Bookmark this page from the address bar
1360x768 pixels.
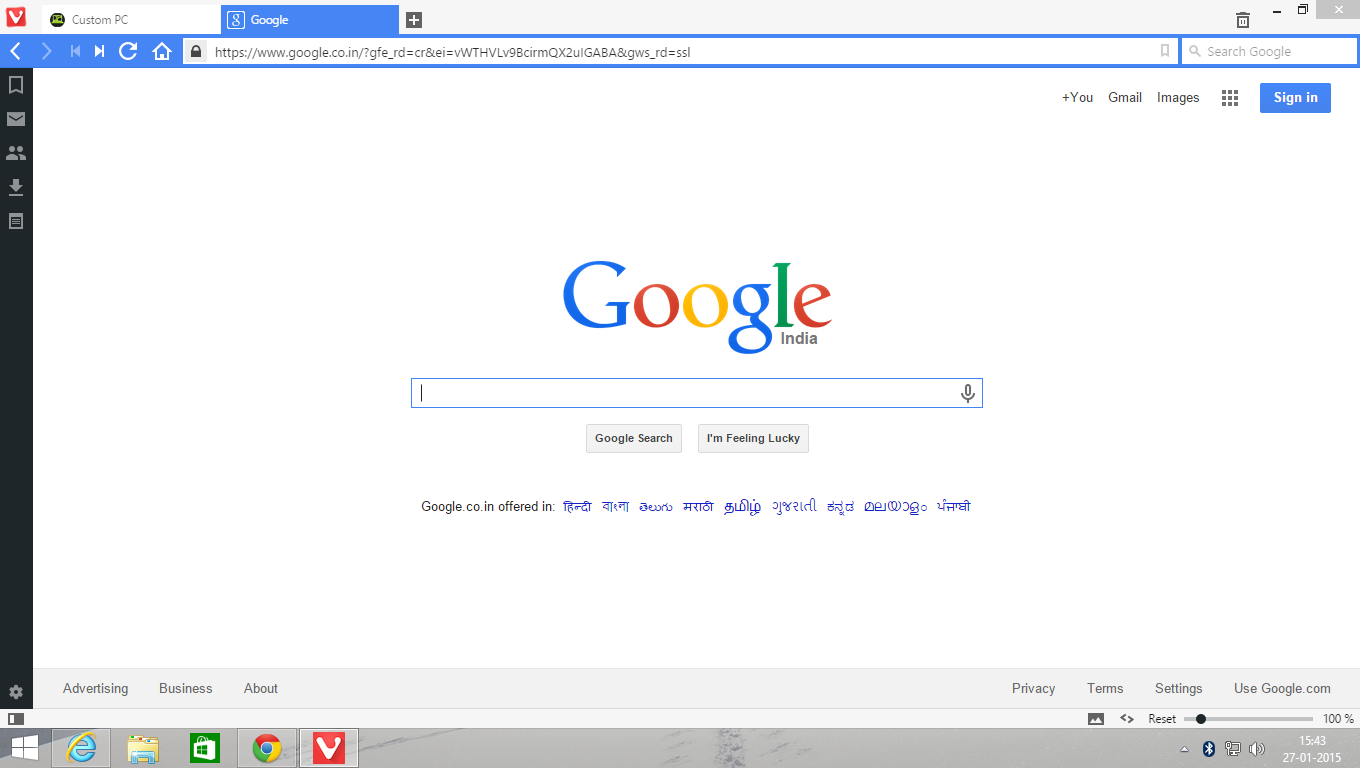[x=1164, y=51]
